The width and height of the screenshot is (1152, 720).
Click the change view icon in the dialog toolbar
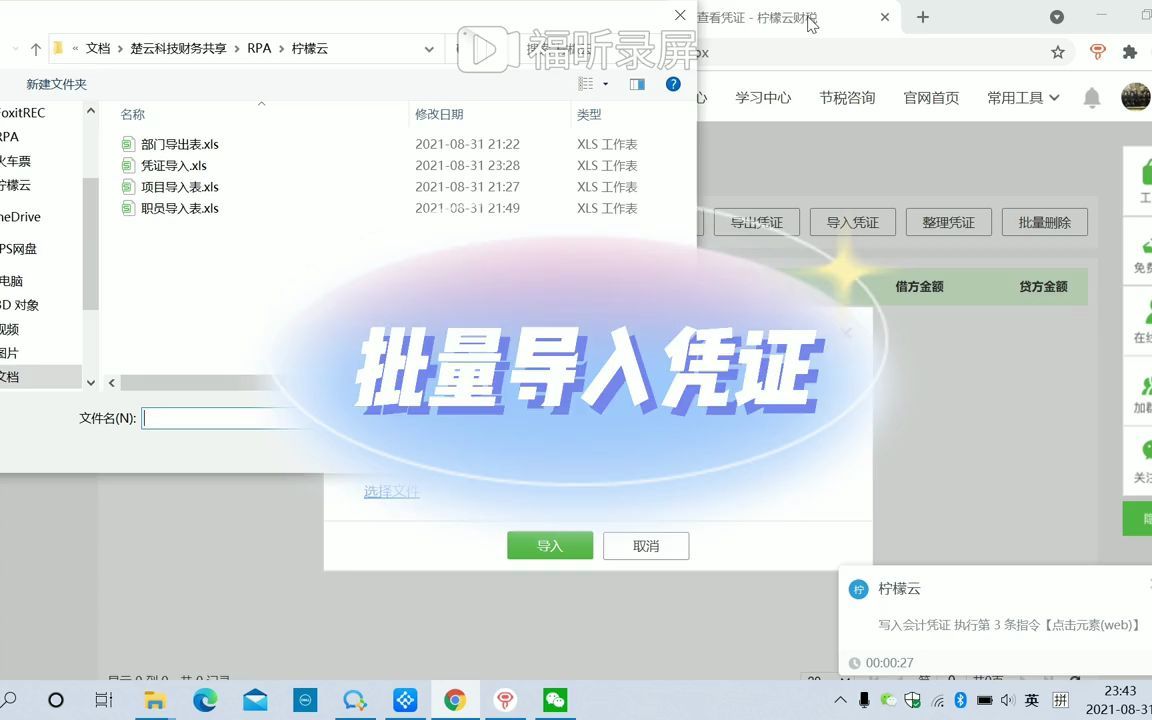point(586,84)
